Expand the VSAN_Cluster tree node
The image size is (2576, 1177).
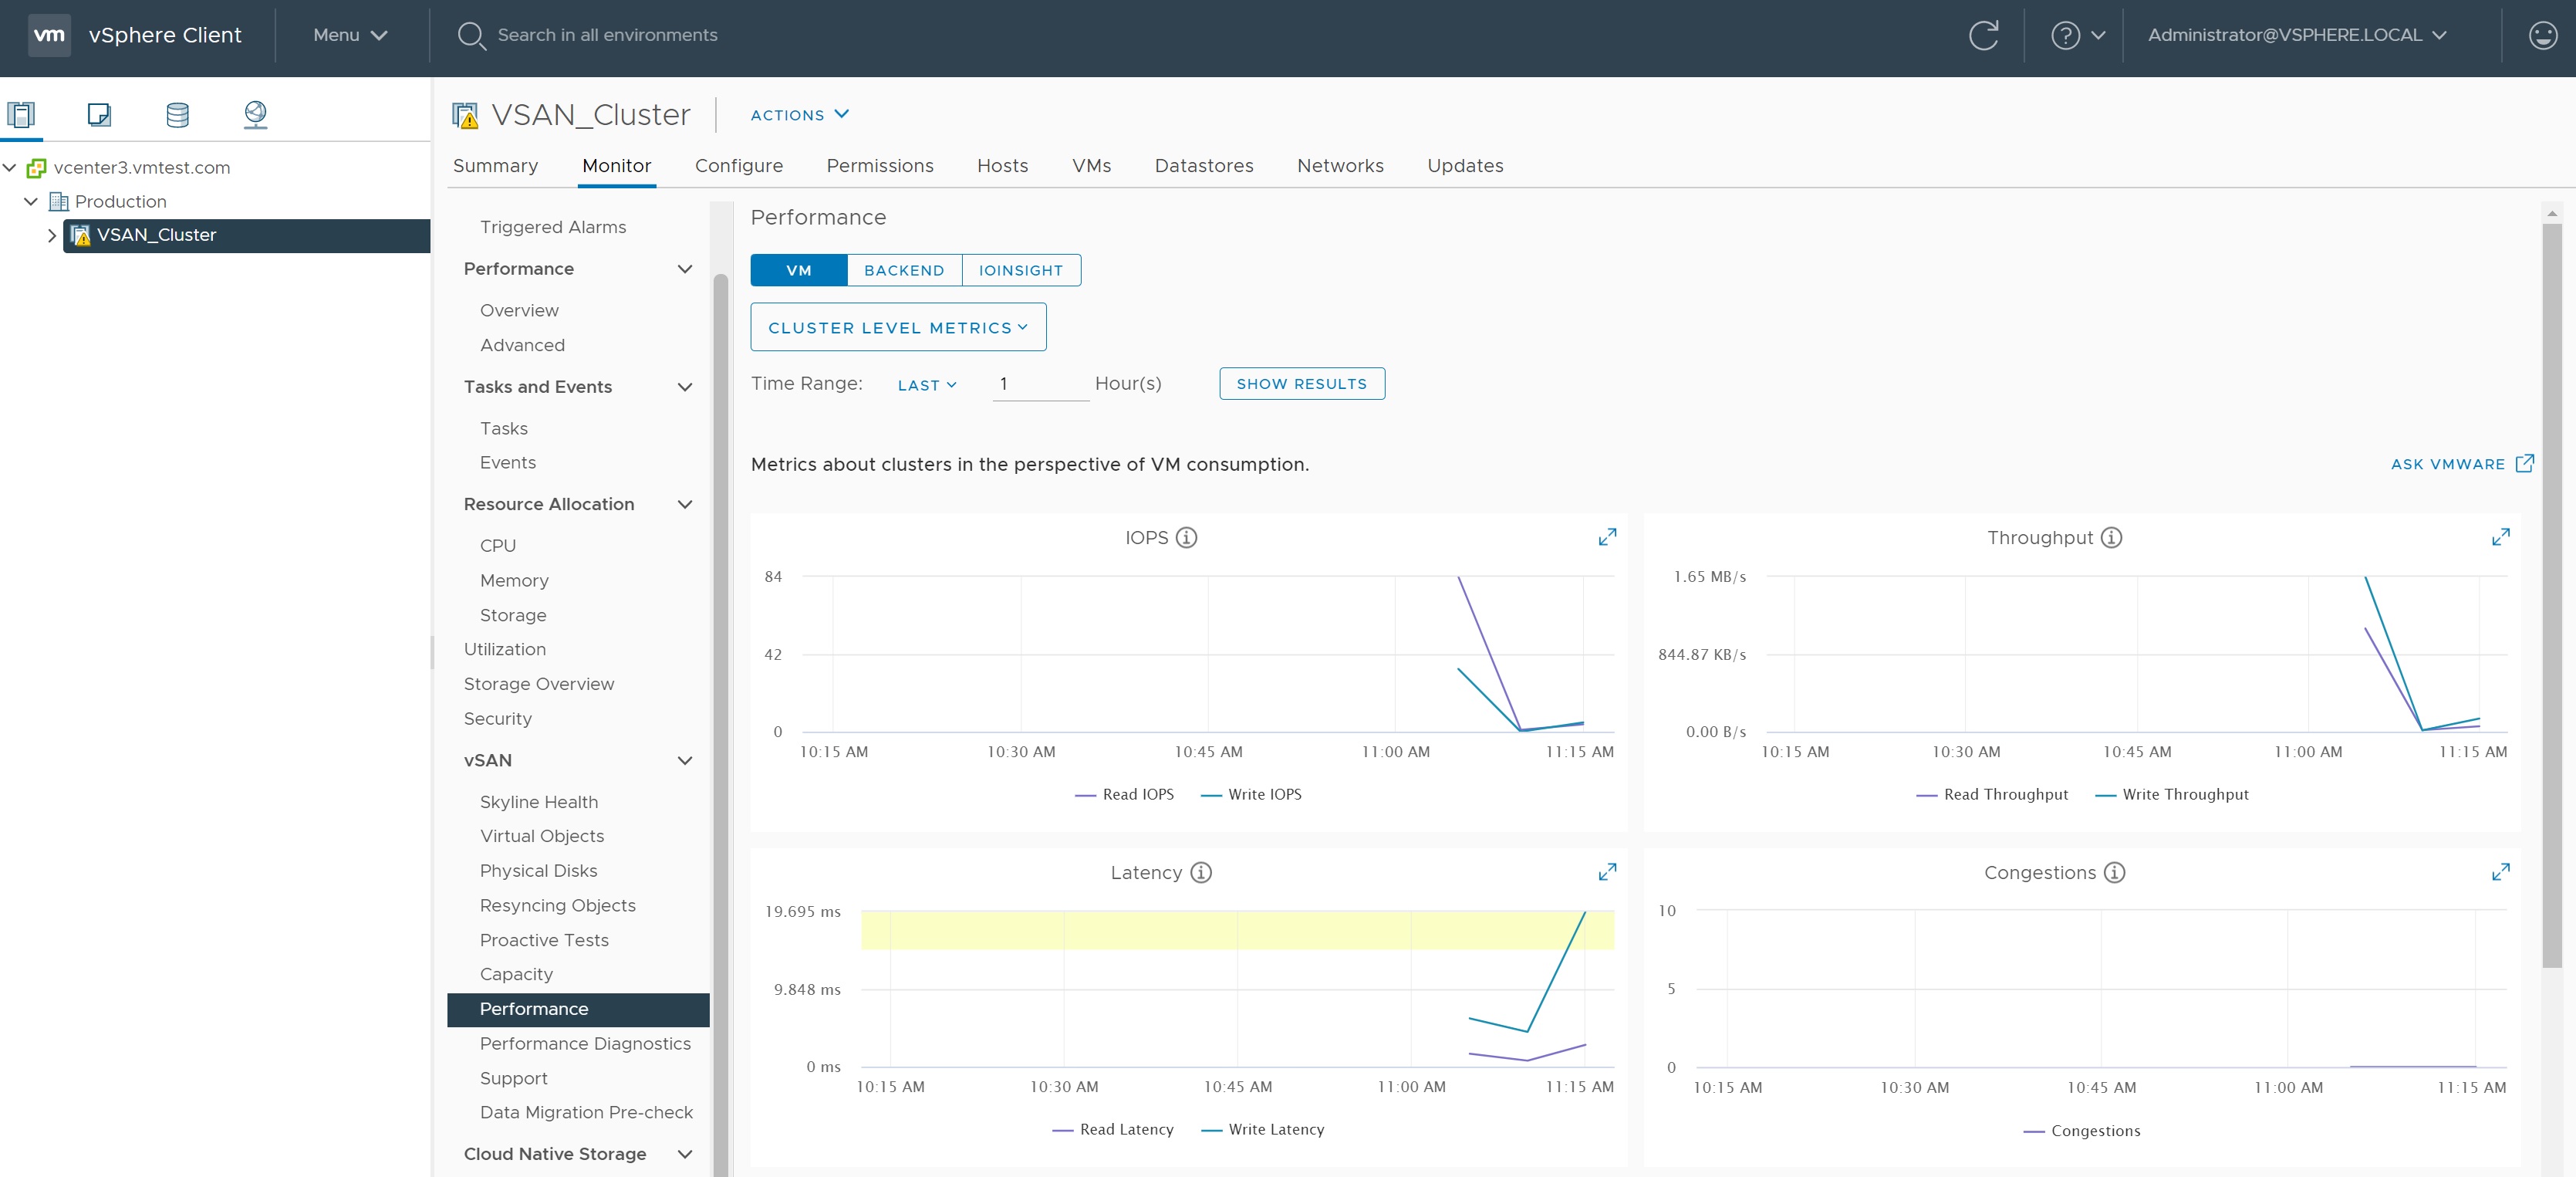point(52,235)
